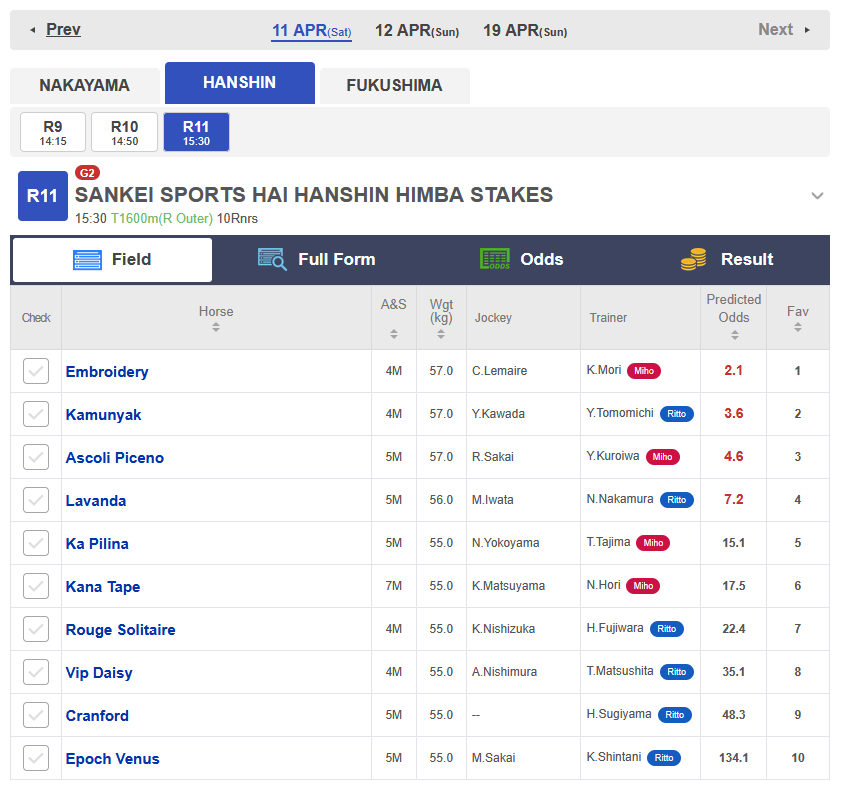
Task: Click predicted odds value 134.1
Action: [734, 758]
